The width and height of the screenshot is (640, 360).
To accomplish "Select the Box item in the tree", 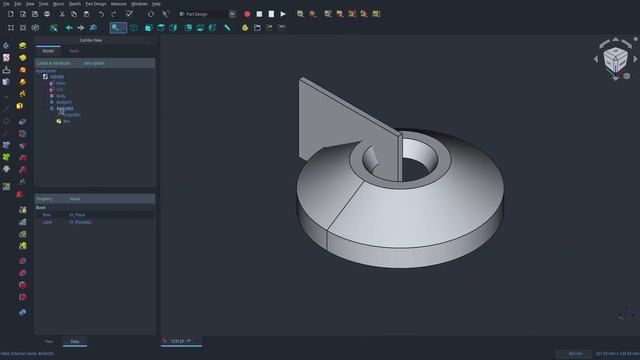I will tap(66, 122).
